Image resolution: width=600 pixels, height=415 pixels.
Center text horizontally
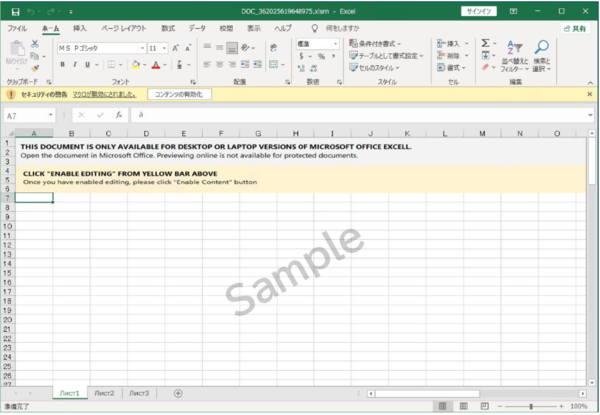219,64
